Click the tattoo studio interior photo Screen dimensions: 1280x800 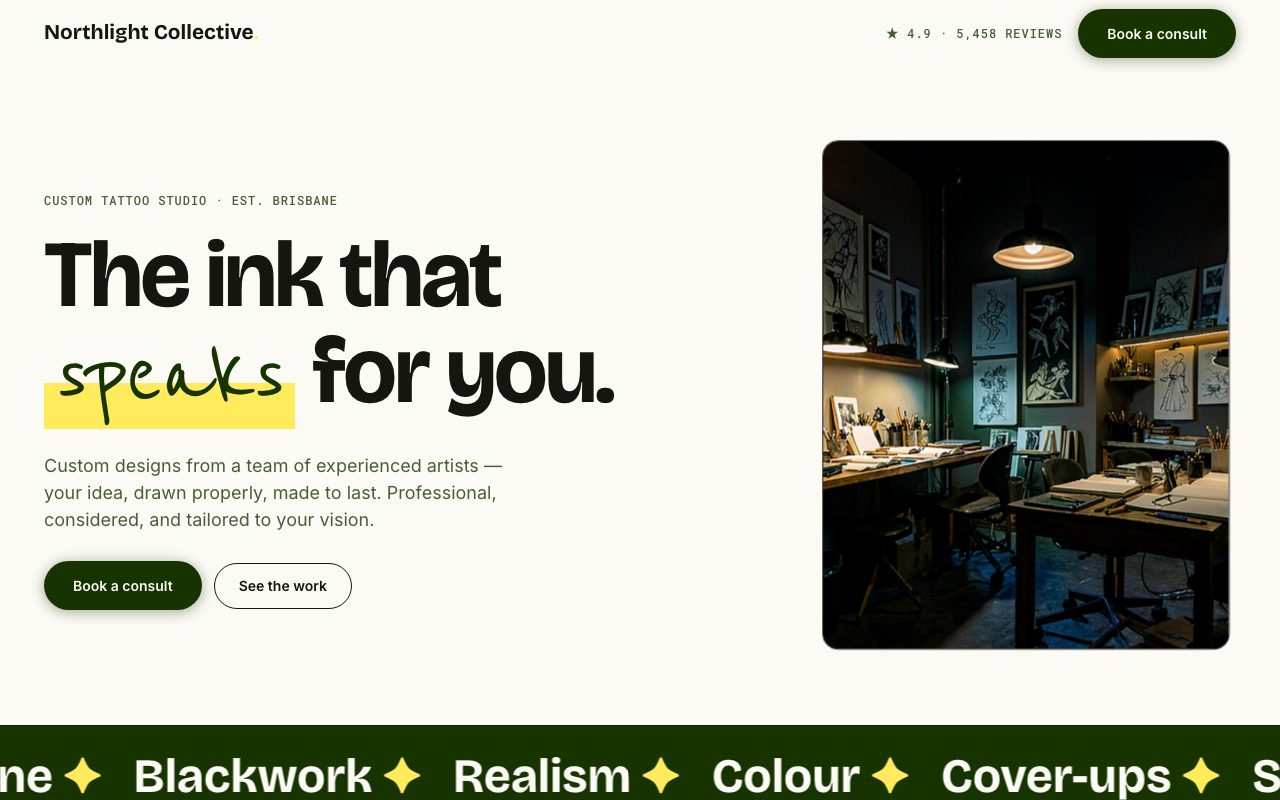tap(1026, 395)
